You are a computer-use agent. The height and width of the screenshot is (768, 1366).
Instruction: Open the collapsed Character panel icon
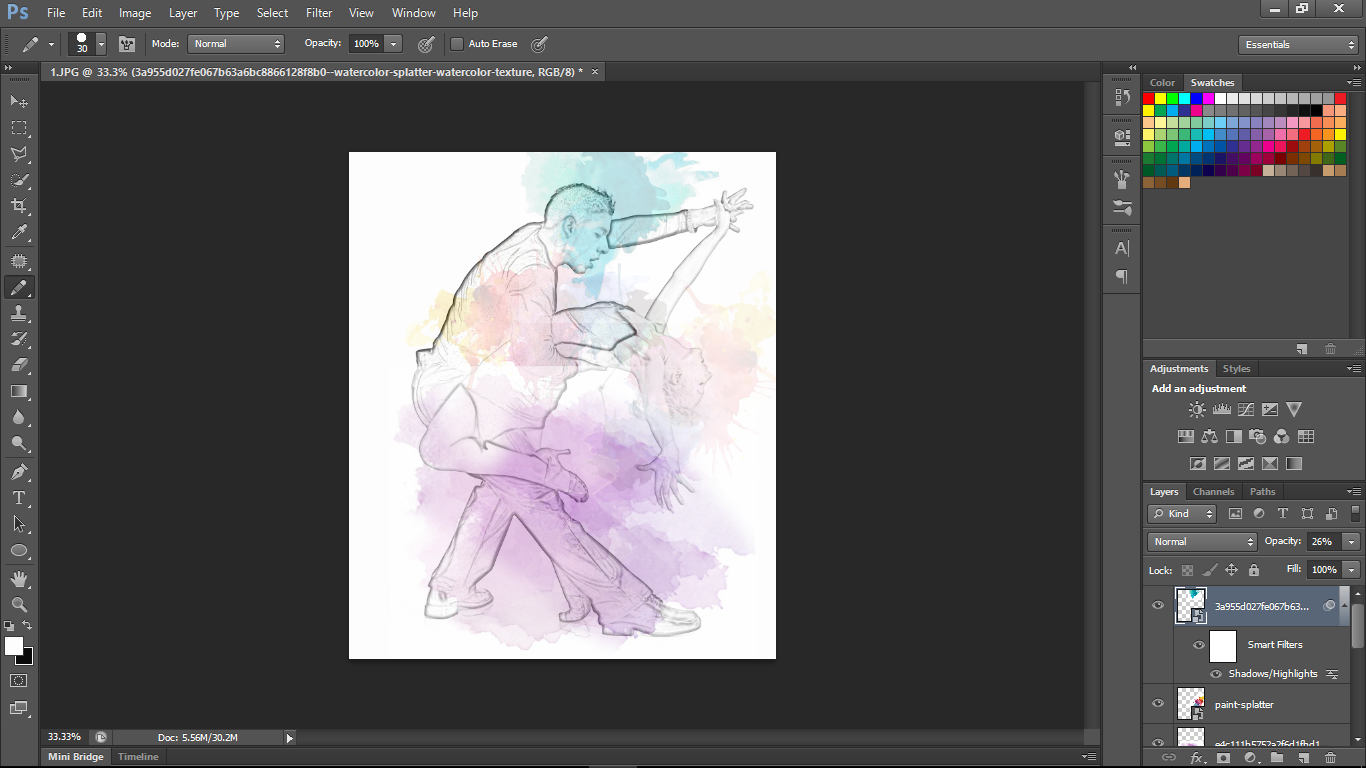[x=1122, y=248]
